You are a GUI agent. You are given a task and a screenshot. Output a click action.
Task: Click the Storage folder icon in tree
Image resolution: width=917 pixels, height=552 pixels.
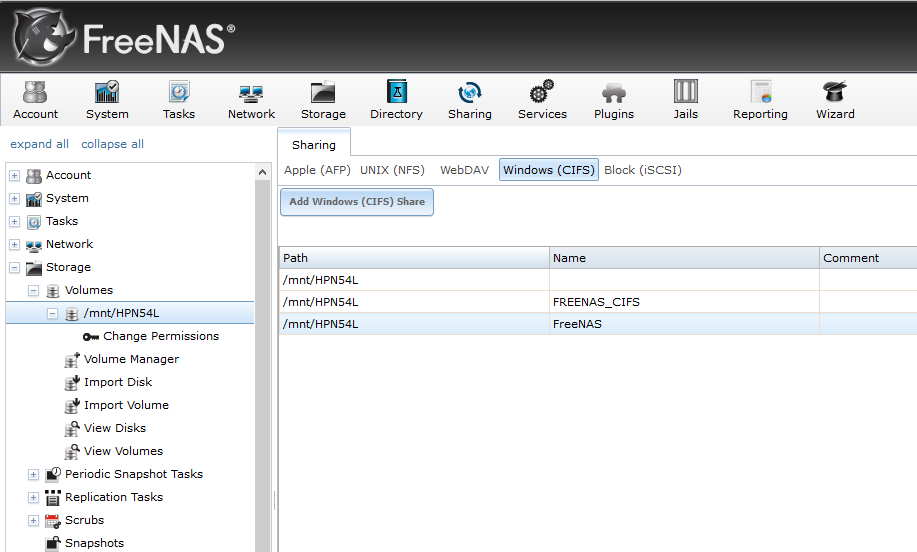tap(34, 268)
